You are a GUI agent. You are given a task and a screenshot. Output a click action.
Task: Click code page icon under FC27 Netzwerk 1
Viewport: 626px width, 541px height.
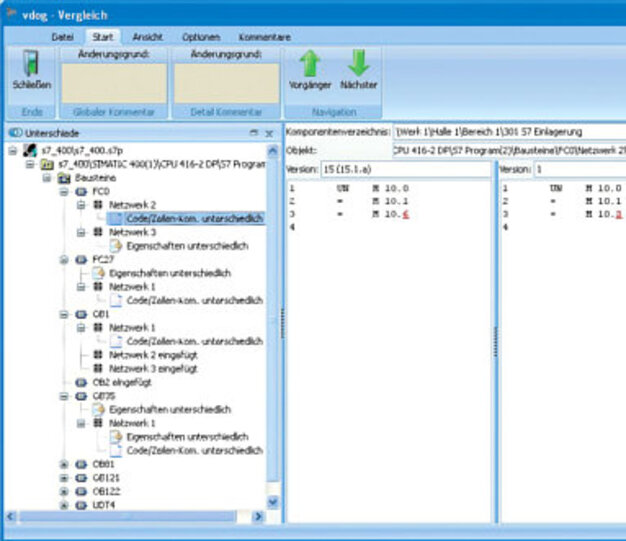click(116, 300)
